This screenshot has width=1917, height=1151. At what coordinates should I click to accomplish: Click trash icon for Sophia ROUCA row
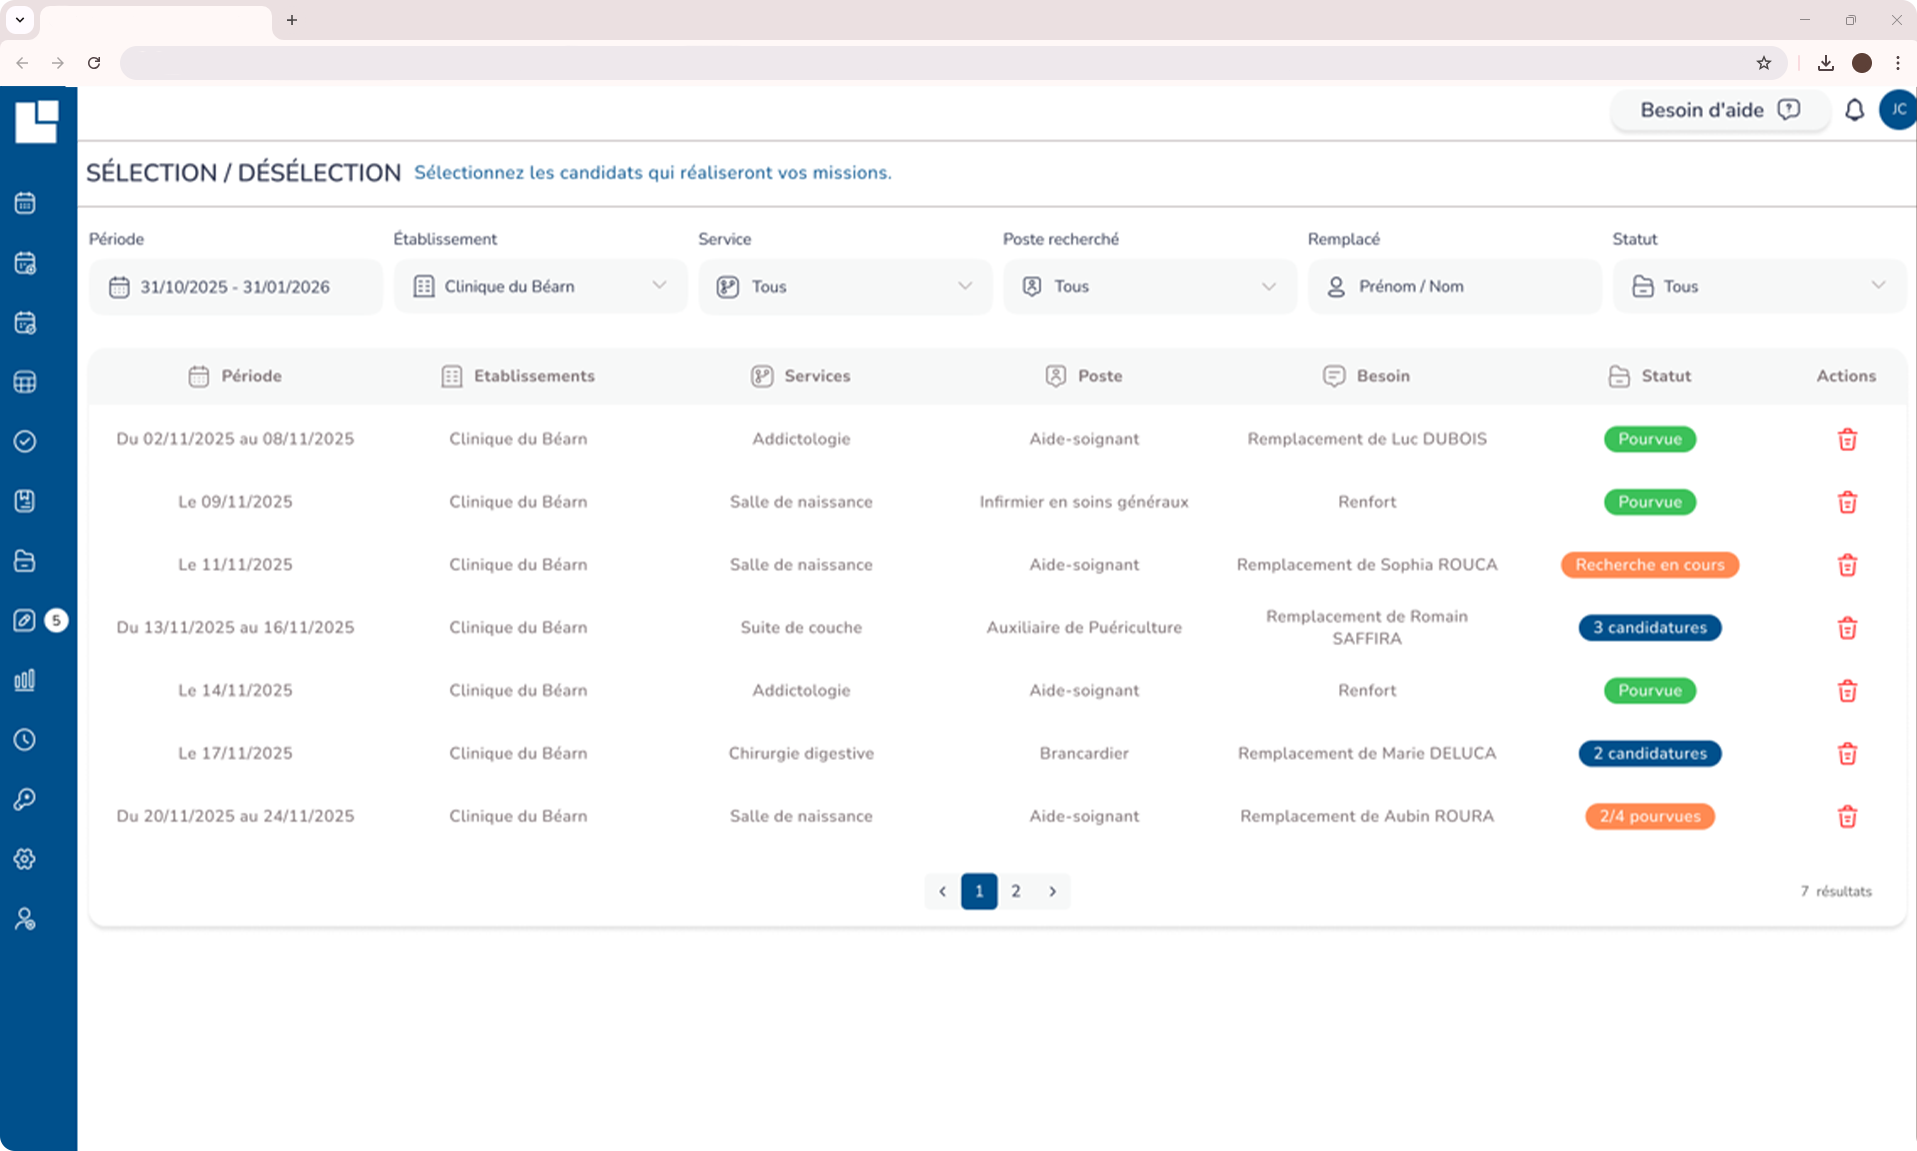click(x=1846, y=565)
